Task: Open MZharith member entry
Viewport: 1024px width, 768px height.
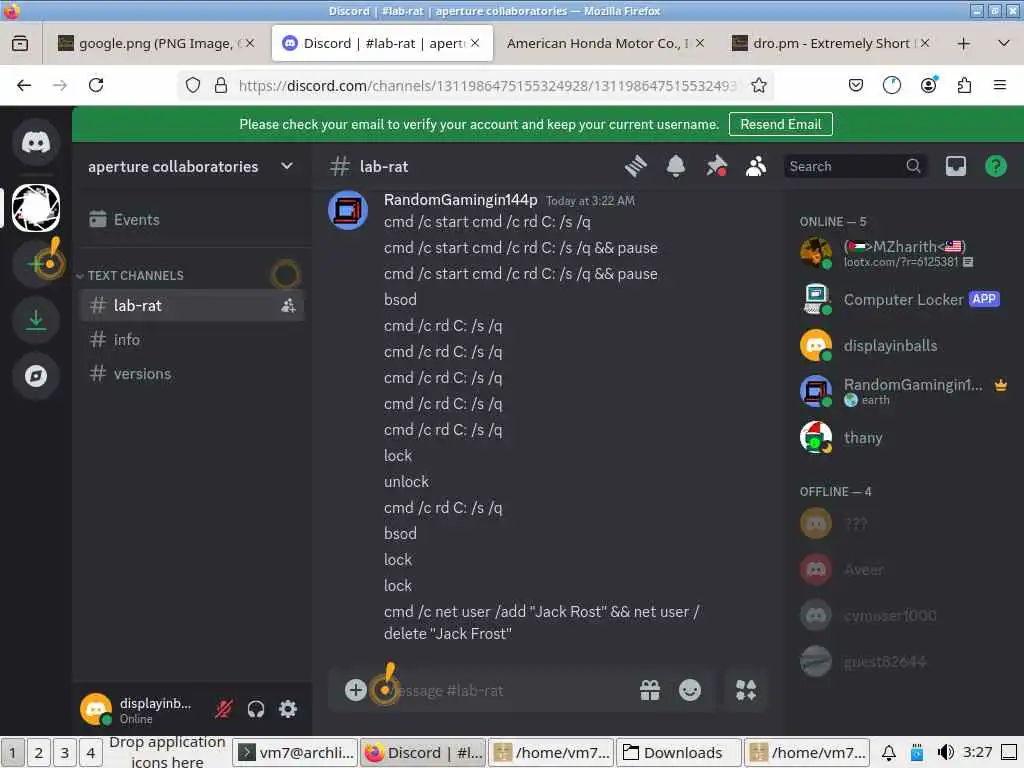Action: (x=904, y=253)
